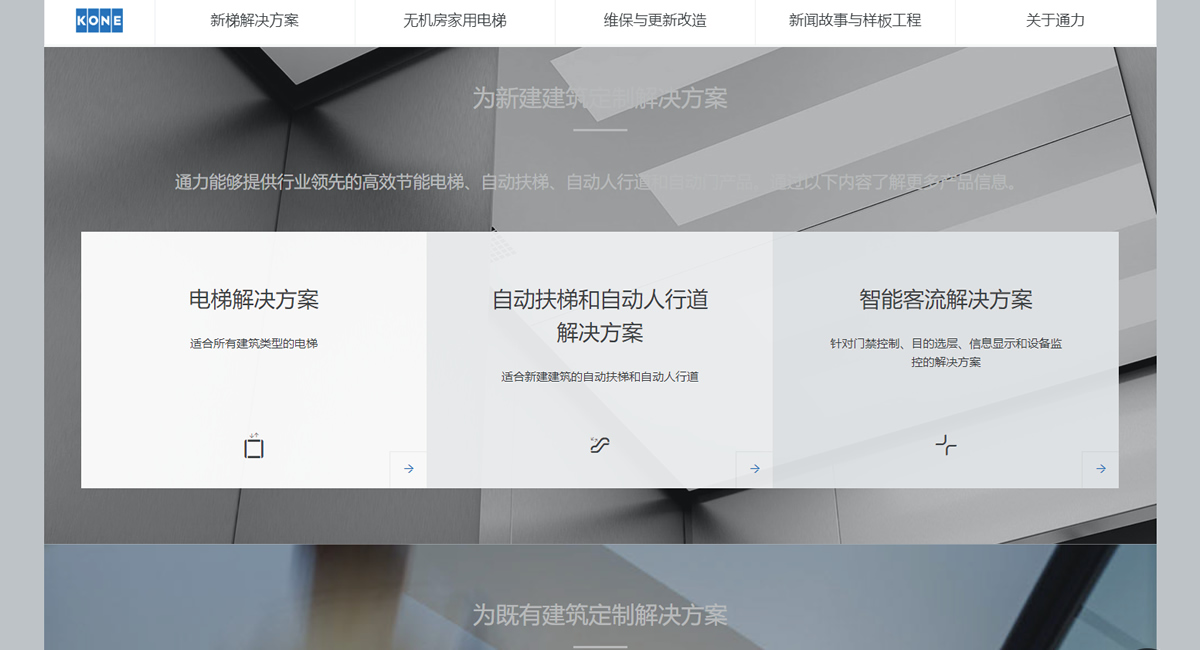Click arrow button on 自动扶梯 card
Screen dimensions: 1200x650
[x=754, y=469]
